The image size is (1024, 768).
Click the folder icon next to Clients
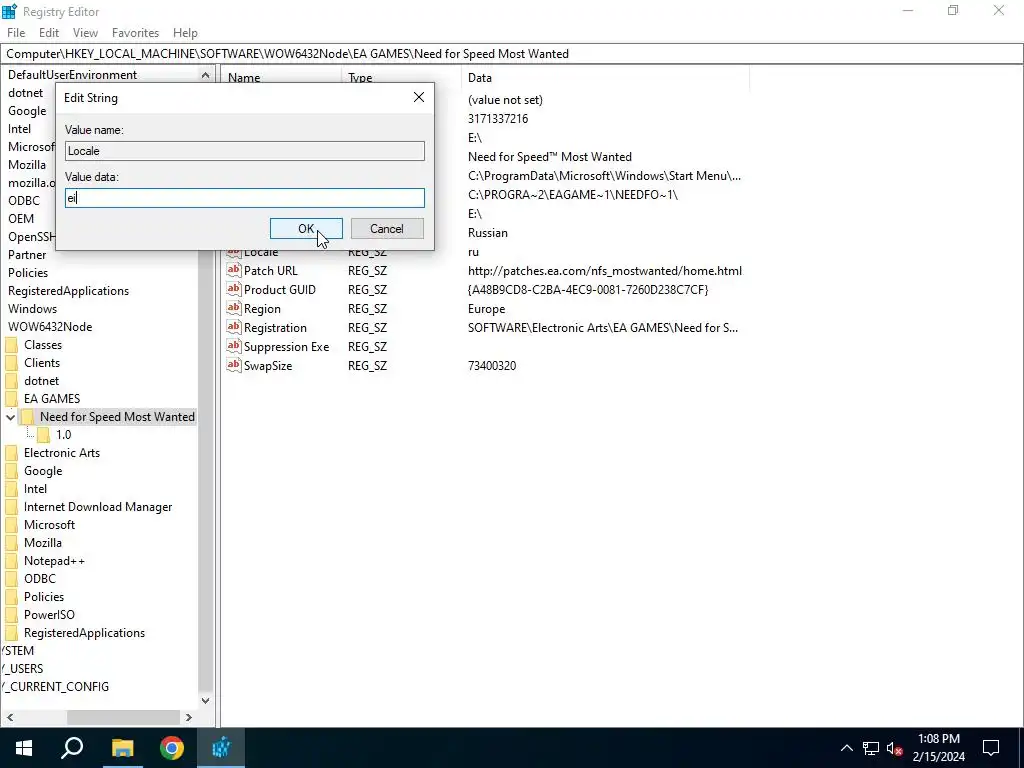[11, 363]
